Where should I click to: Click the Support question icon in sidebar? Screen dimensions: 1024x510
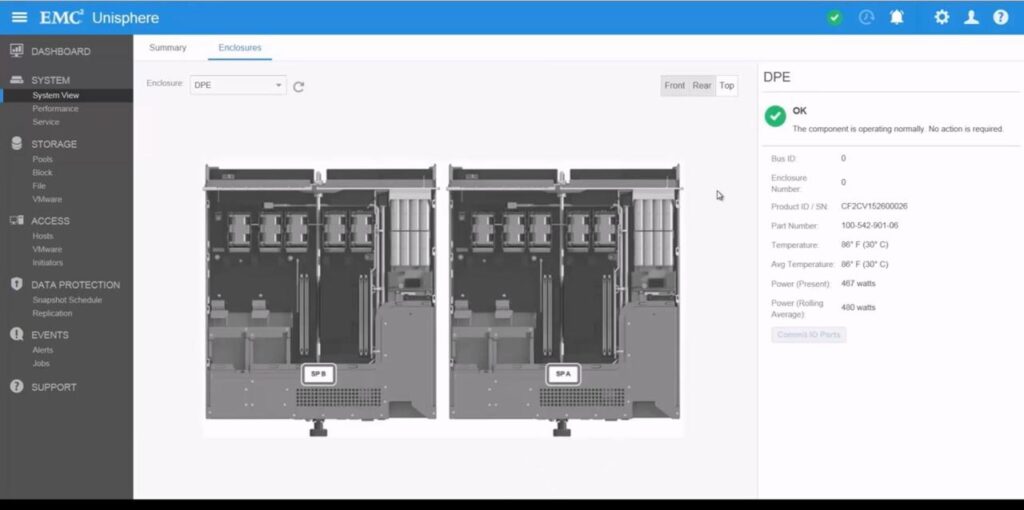click(x=17, y=387)
